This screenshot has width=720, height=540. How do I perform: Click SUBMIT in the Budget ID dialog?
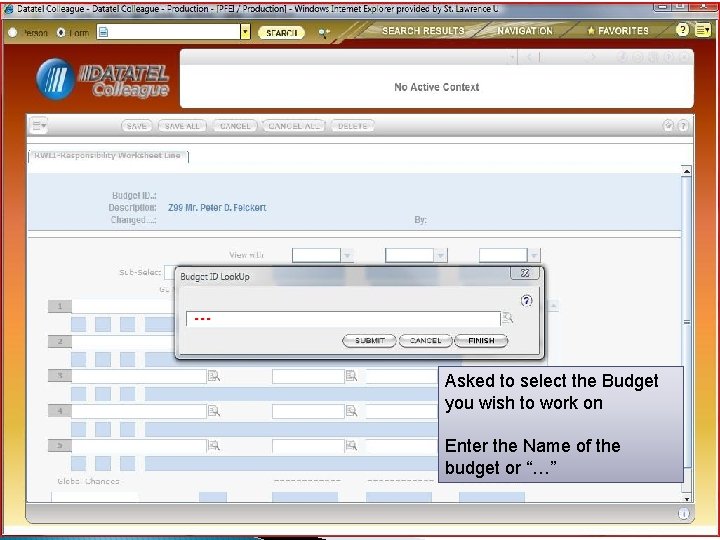[369, 341]
